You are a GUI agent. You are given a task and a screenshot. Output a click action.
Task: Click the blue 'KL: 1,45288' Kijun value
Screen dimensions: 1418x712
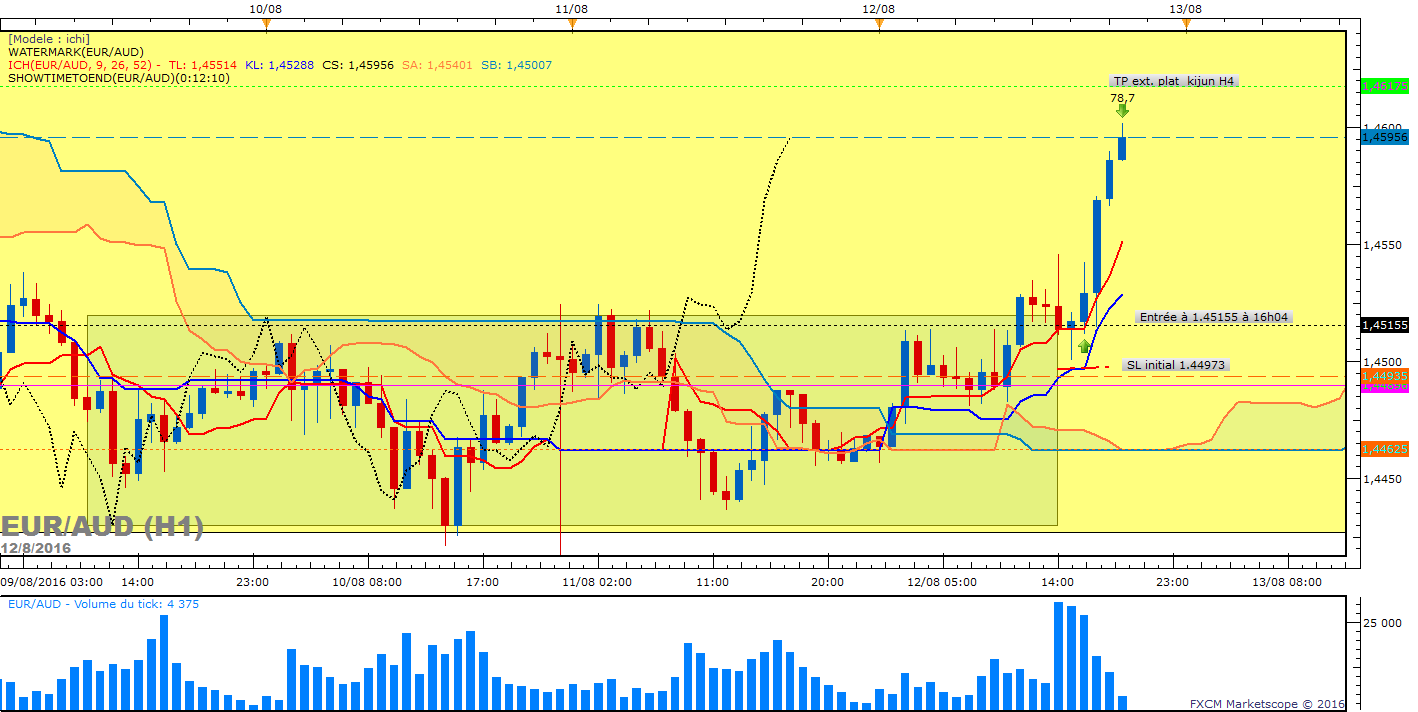[x=279, y=65]
